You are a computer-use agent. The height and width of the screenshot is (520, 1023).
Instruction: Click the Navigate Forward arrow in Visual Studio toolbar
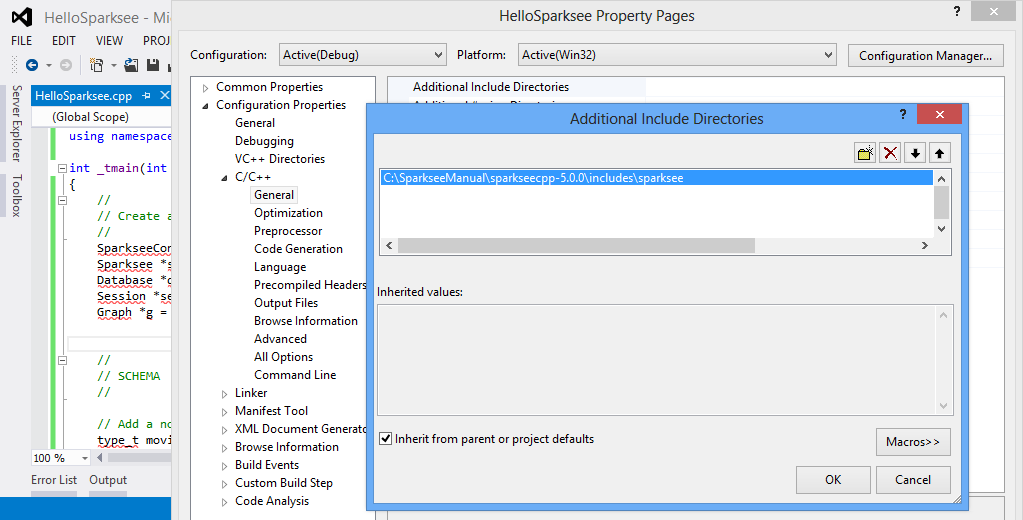pyautogui.click(x=66, y=65)
